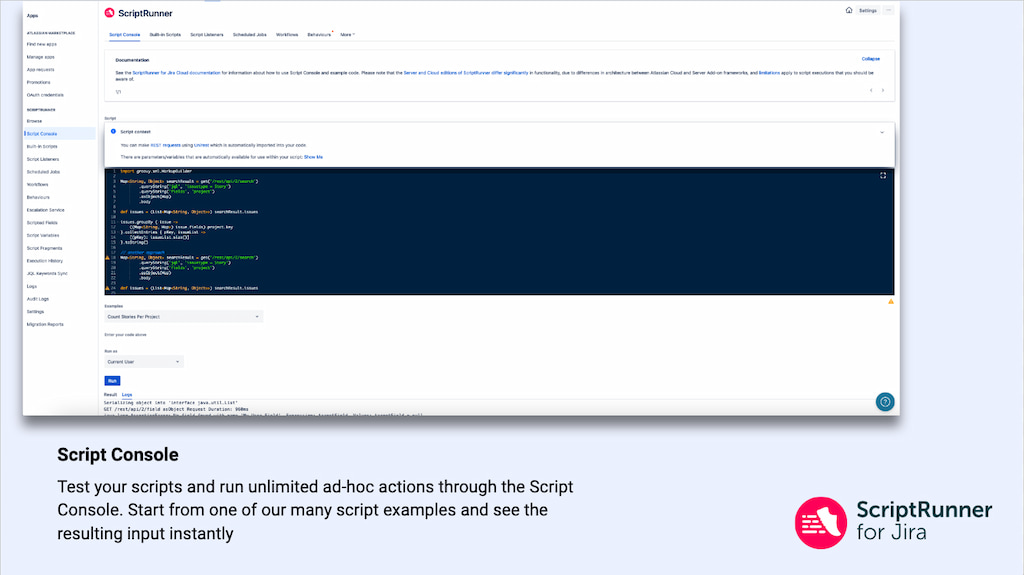Screen dimensions: 1024x575
Task: Open Server and Cloud editions differ link
Action: pyautogui.click(x=466, y=73)
